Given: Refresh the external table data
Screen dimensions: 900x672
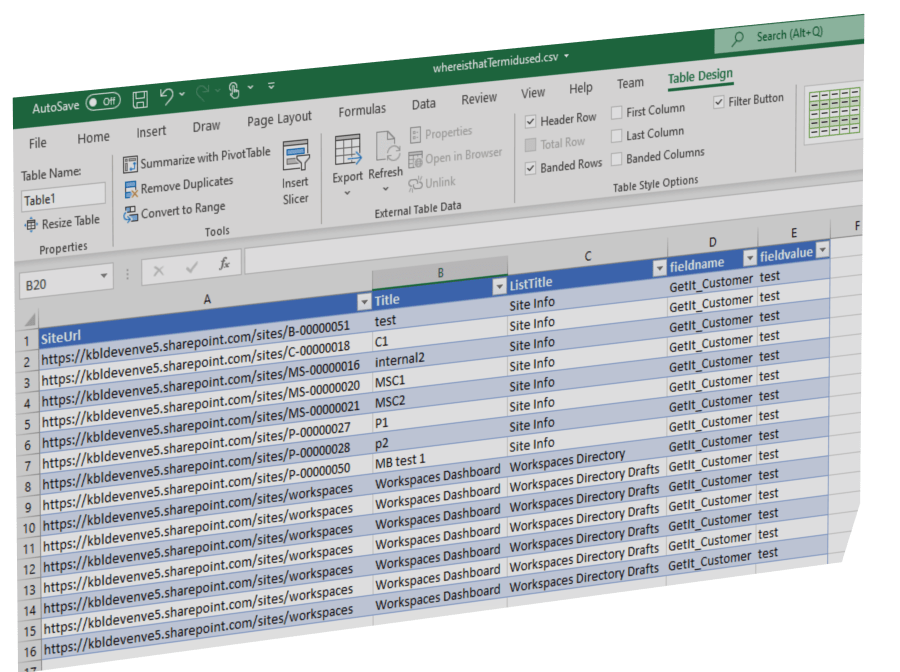Looking at the screenshot, I should point(386,152).
